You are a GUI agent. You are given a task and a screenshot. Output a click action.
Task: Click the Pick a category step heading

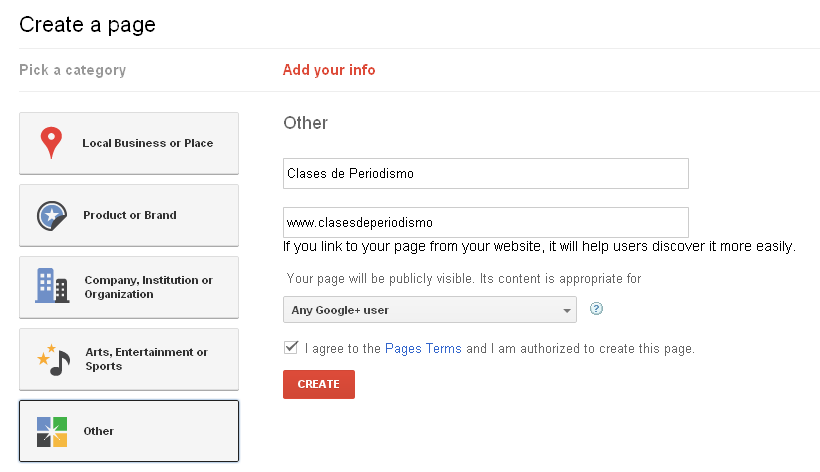coord(72,70)
